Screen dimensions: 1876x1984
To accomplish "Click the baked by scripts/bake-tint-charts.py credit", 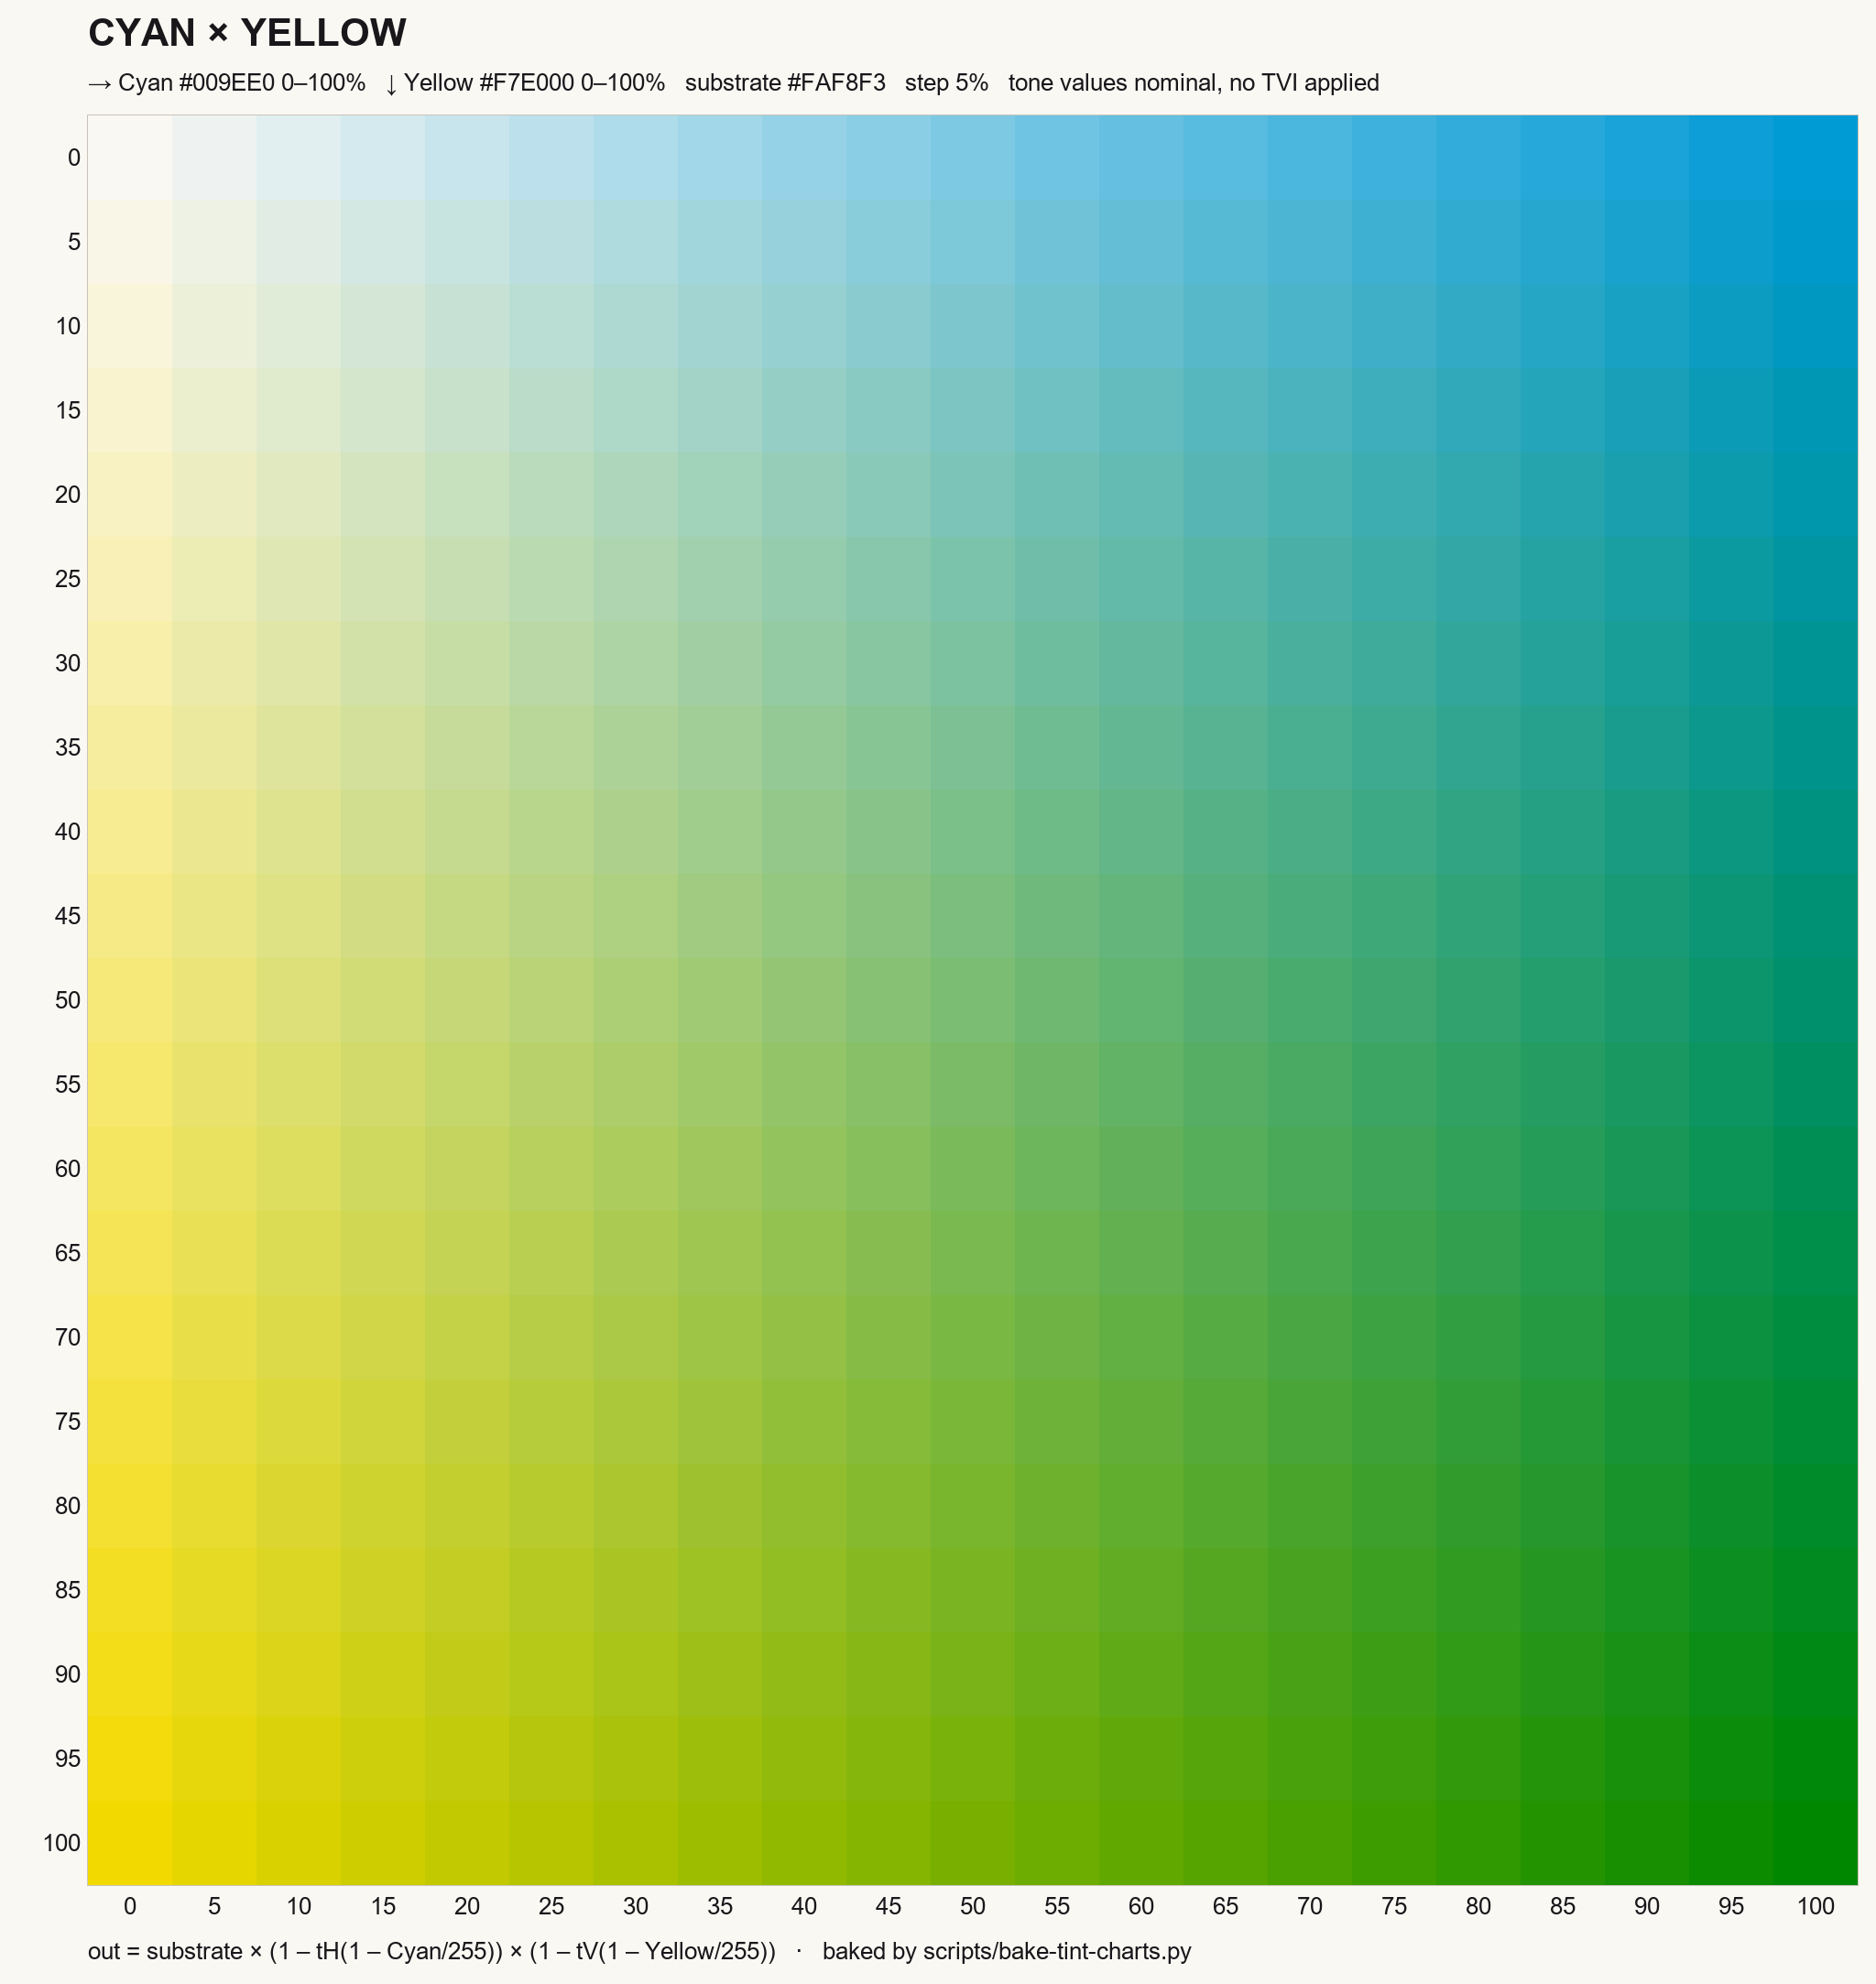I will pyautogui.click(x=1007, y=1951).
